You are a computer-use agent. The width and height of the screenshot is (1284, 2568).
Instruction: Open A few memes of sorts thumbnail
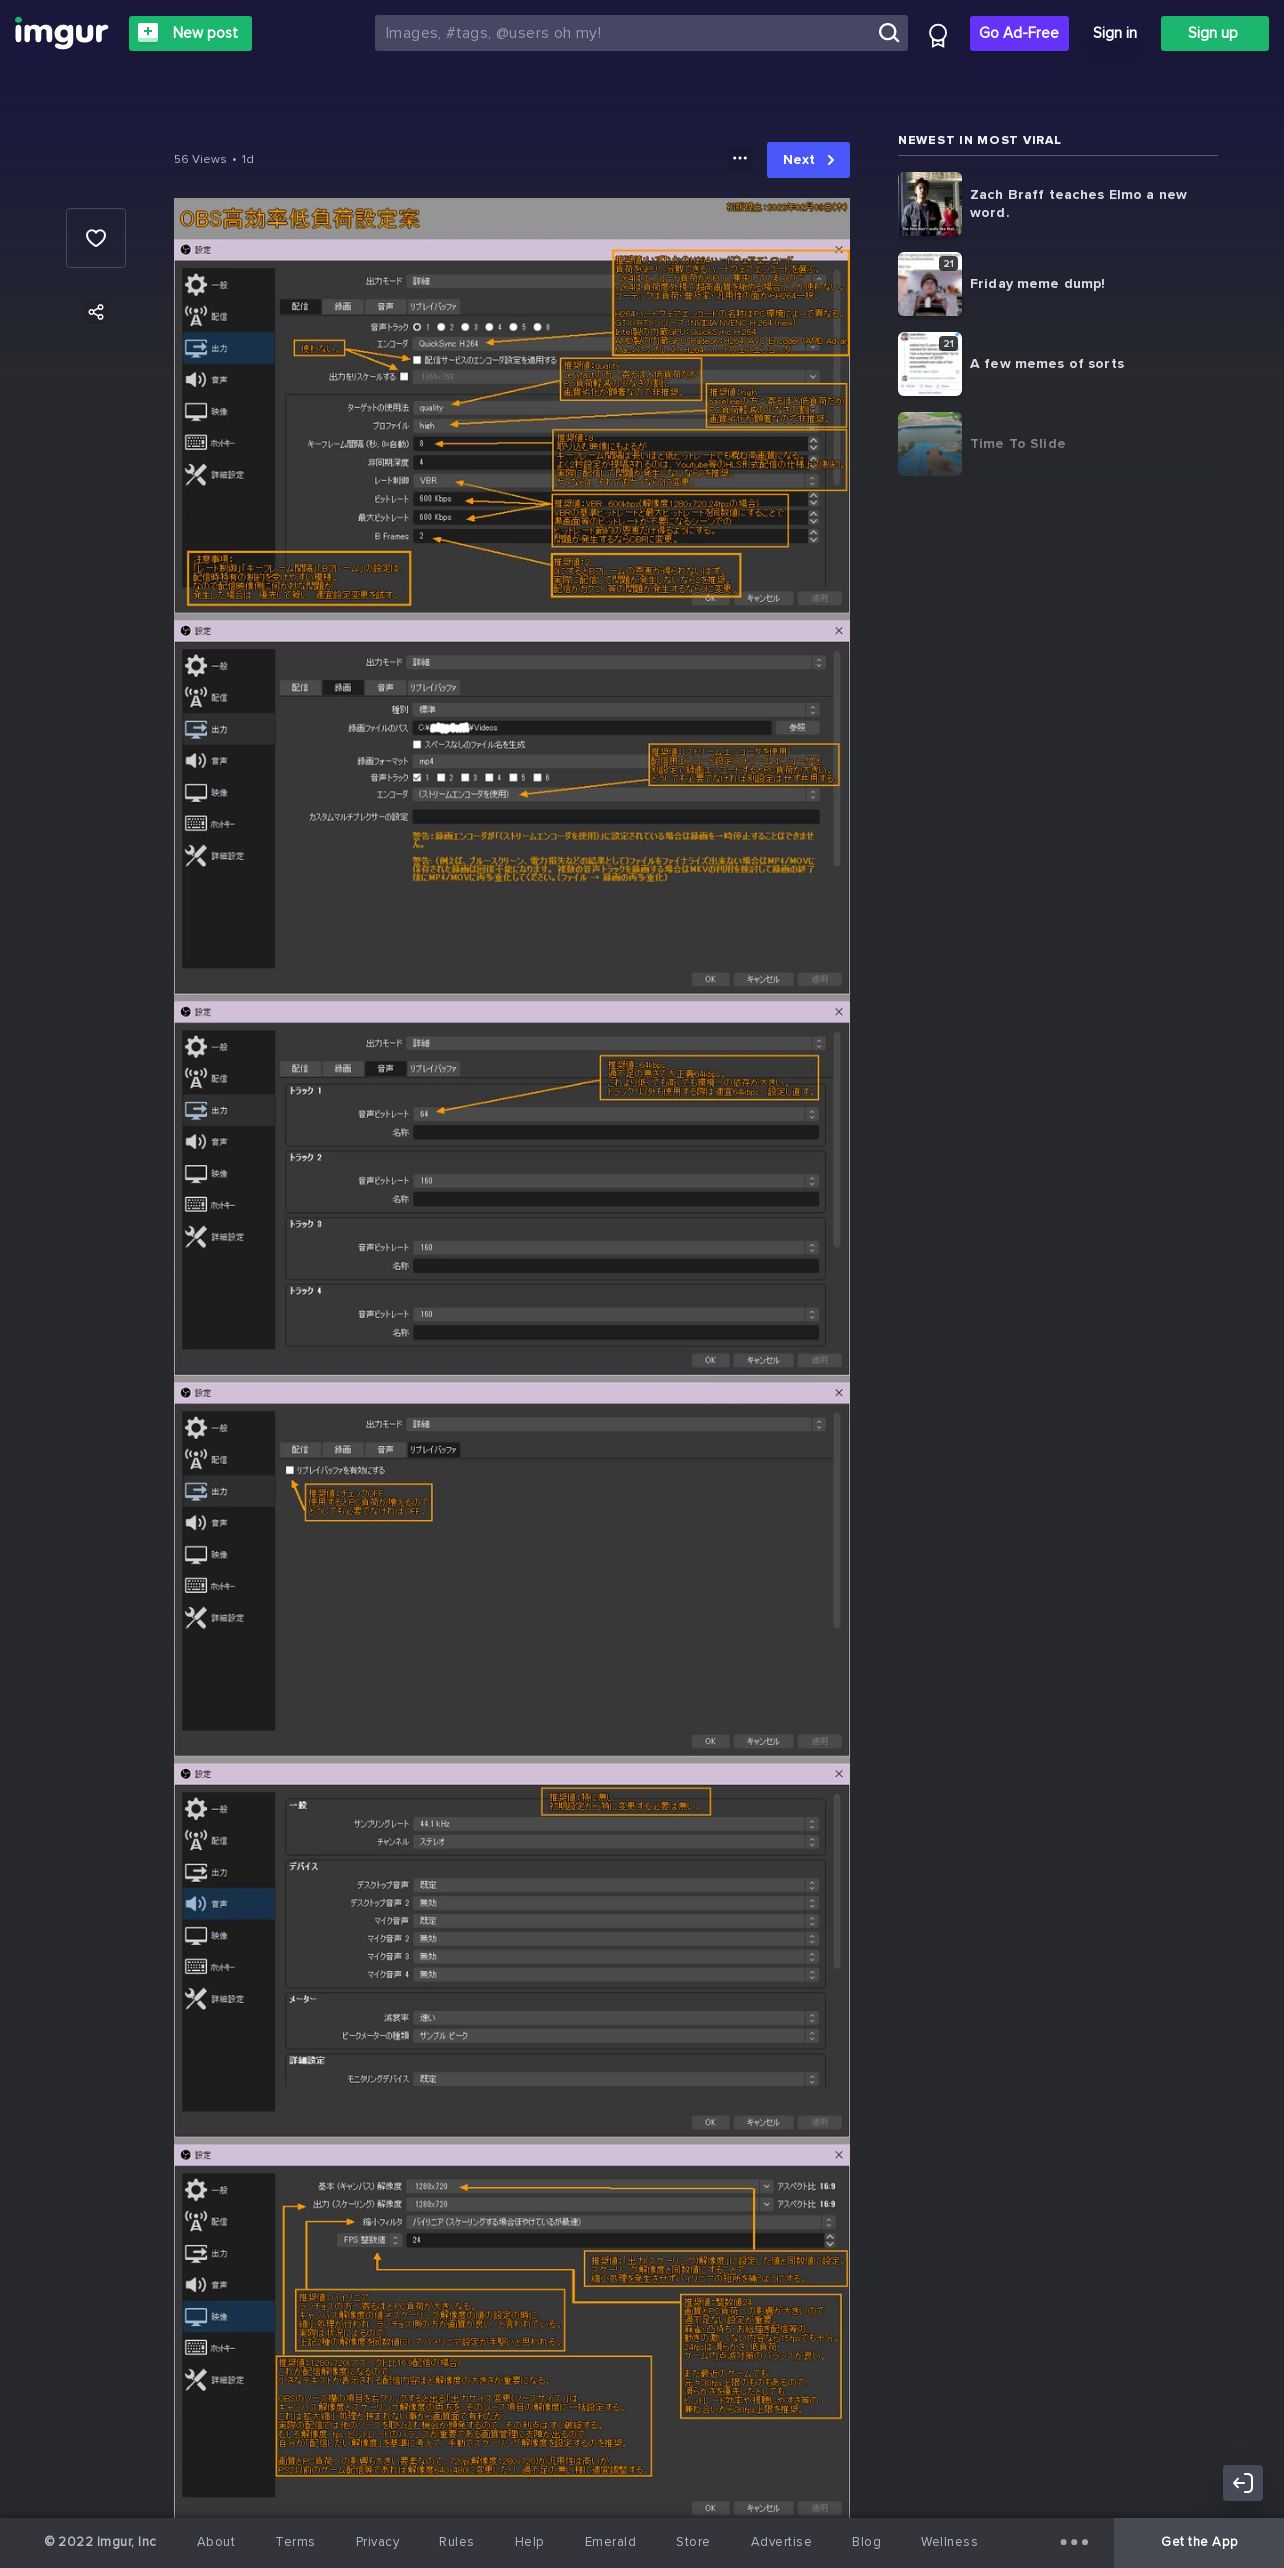[930, 364]
